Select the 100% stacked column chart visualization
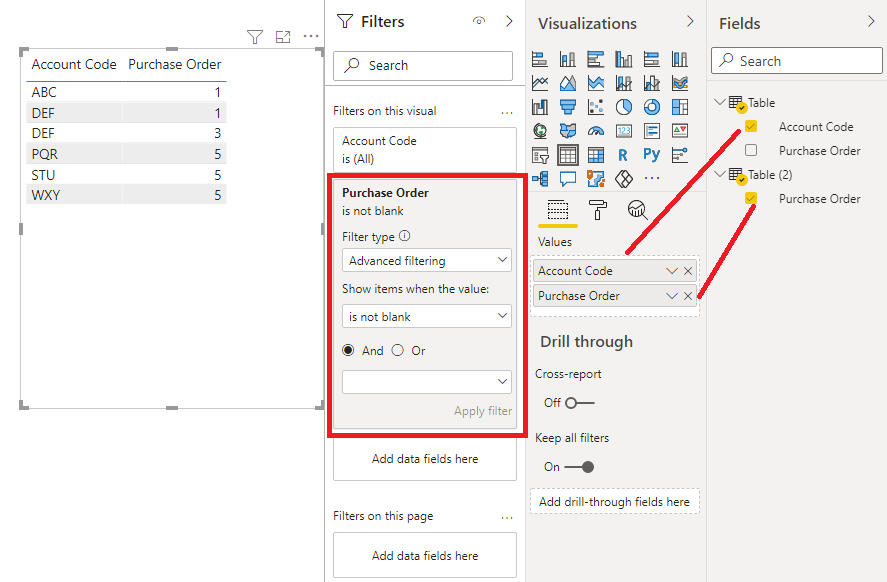This screenshot has width=887, height=582. [679, 59]
